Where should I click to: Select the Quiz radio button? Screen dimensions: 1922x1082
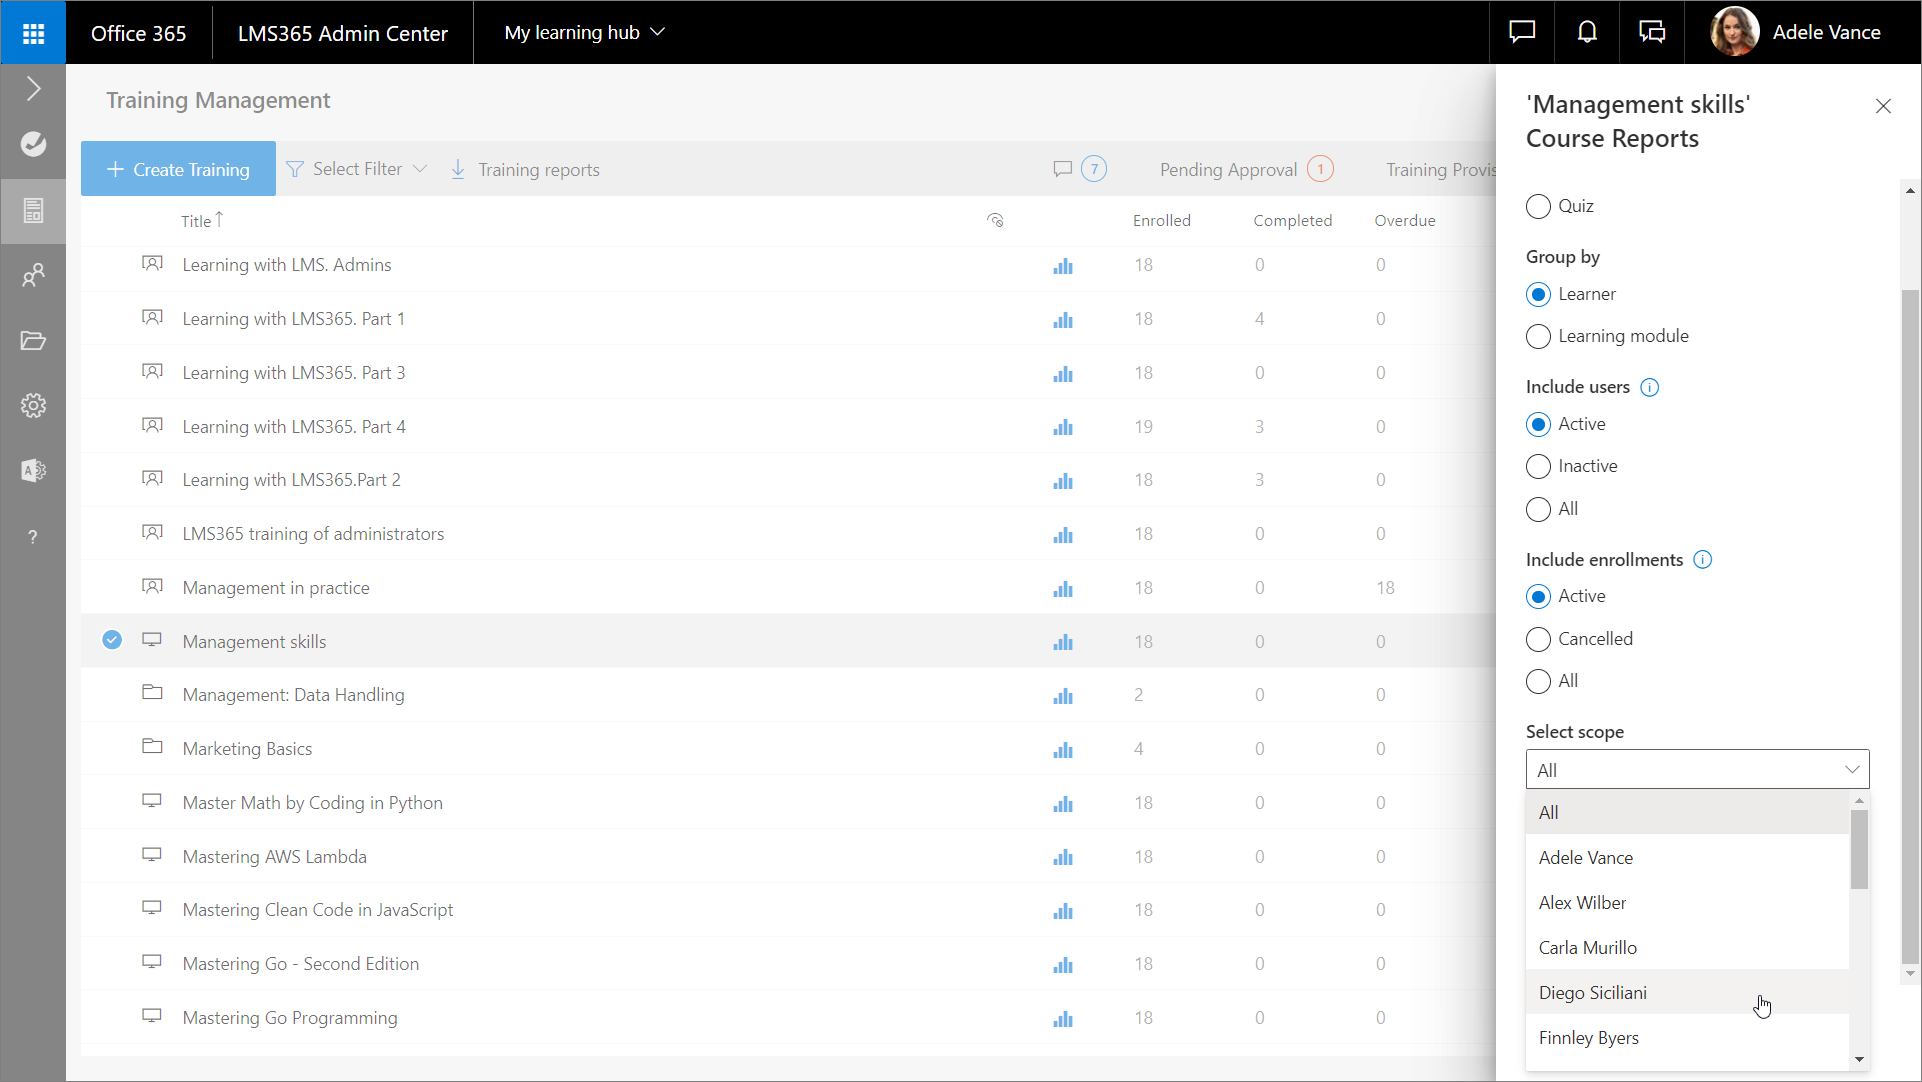[x=1538, y=206]
